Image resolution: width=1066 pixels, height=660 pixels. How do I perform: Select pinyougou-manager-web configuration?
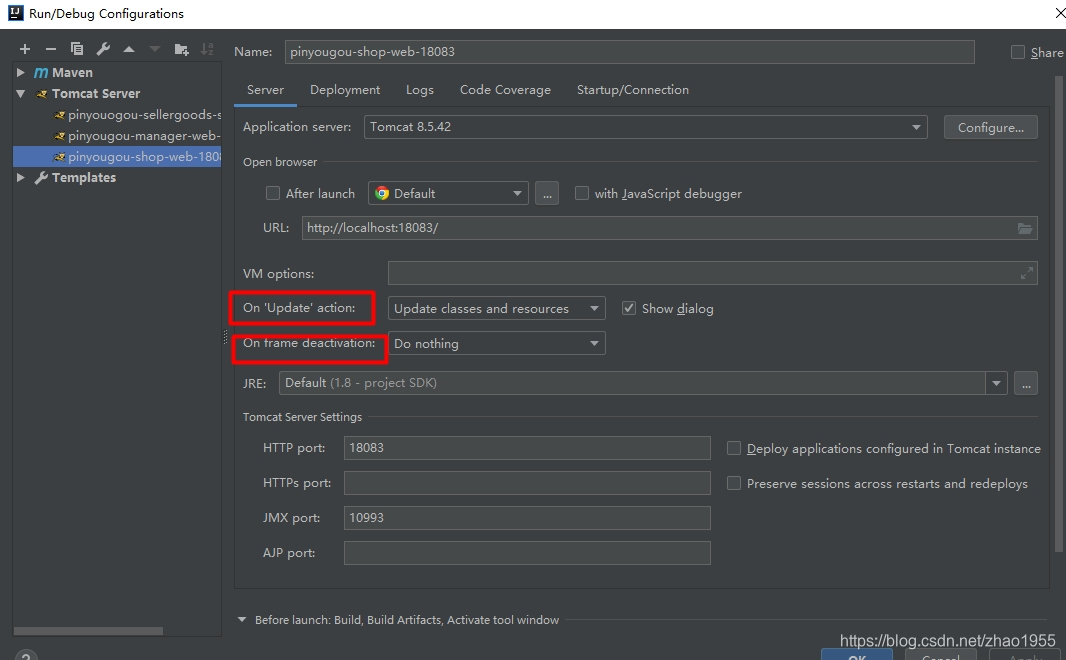coord(137,136)
